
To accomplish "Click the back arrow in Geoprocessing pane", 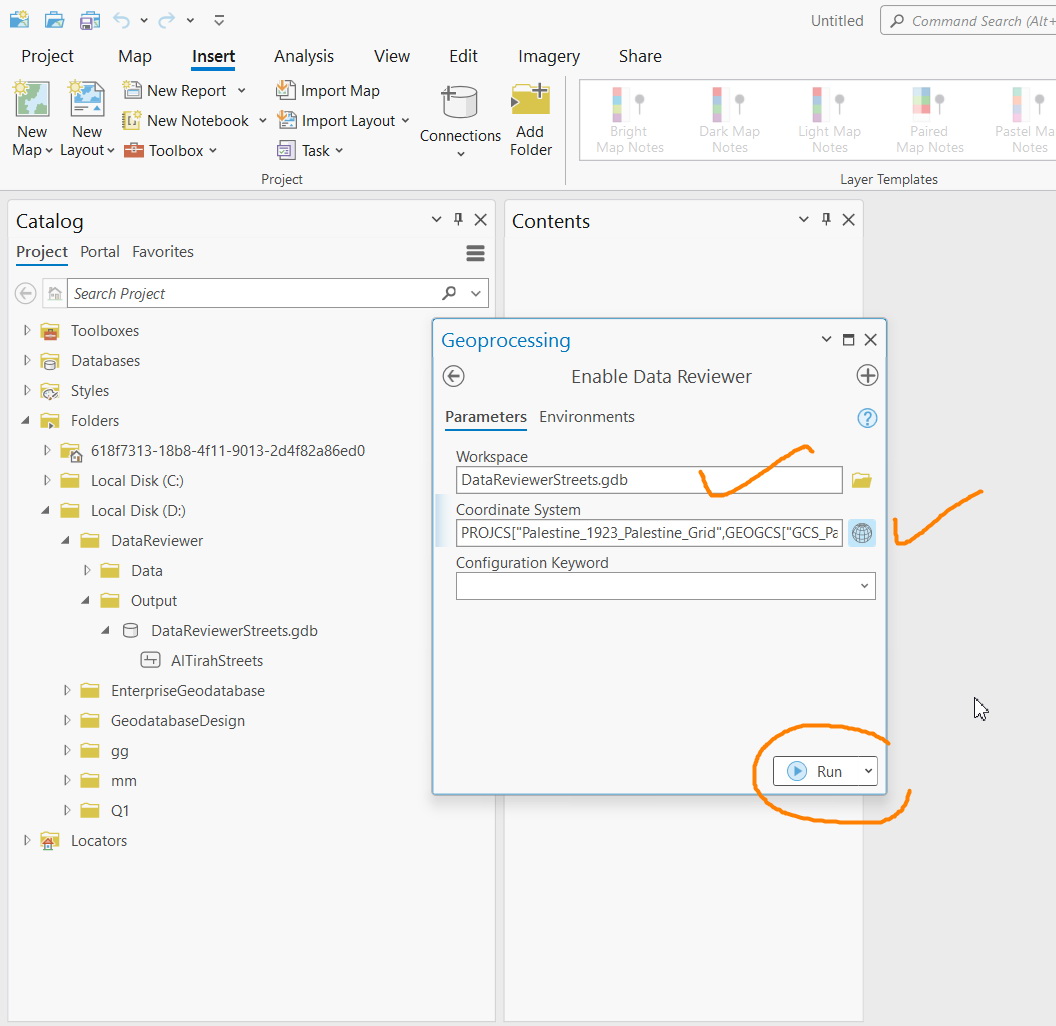I will pos(453,376).
